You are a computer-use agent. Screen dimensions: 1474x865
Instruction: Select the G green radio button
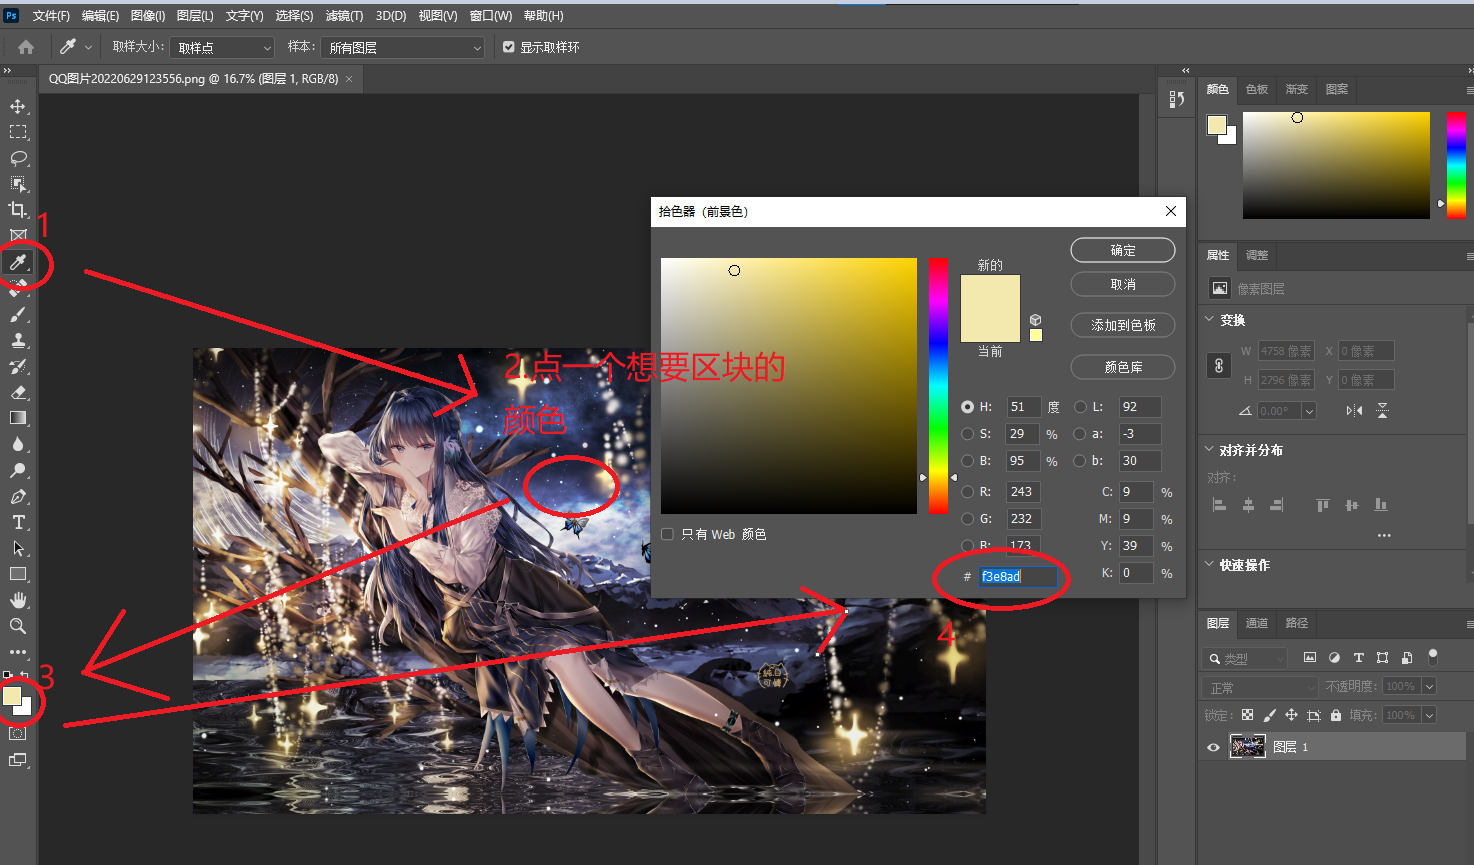[967, 519]
